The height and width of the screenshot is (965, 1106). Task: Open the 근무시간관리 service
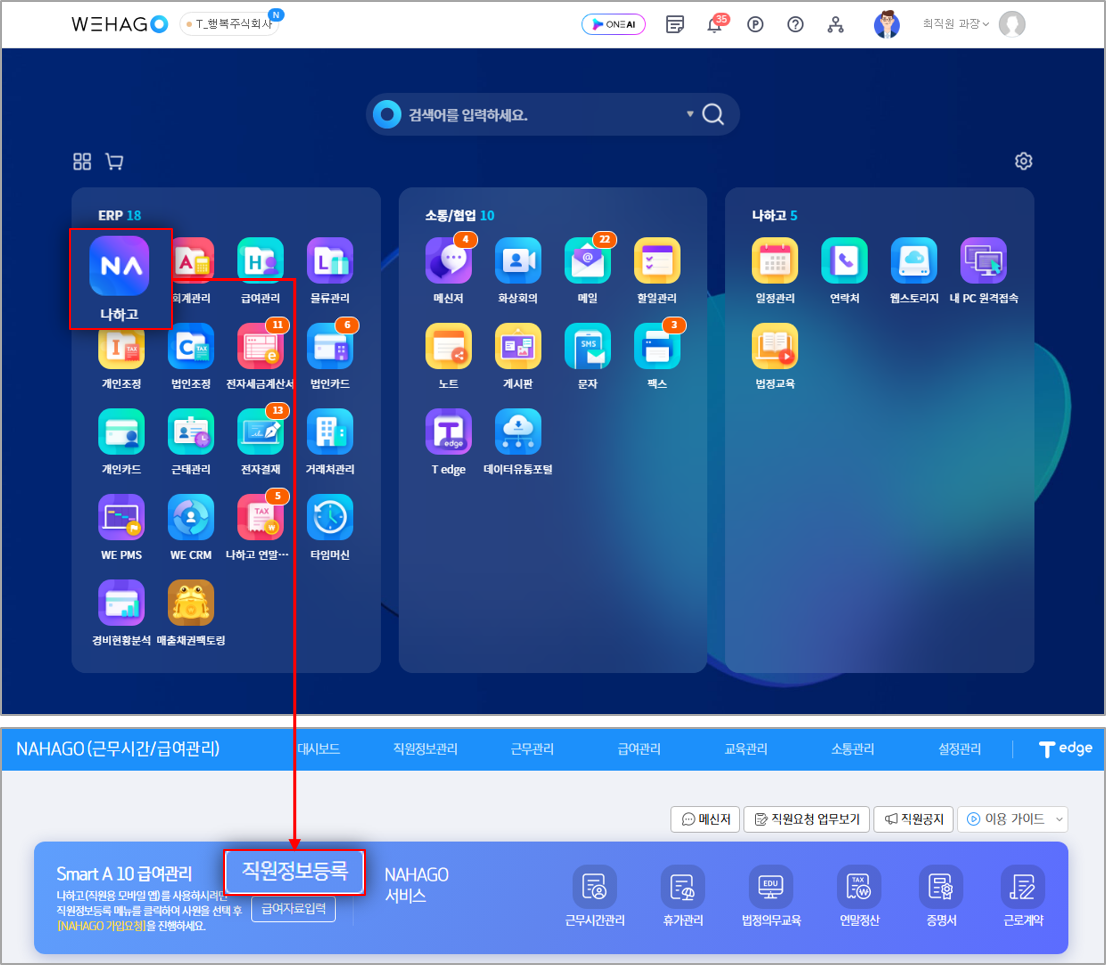(x=595, y=896)
